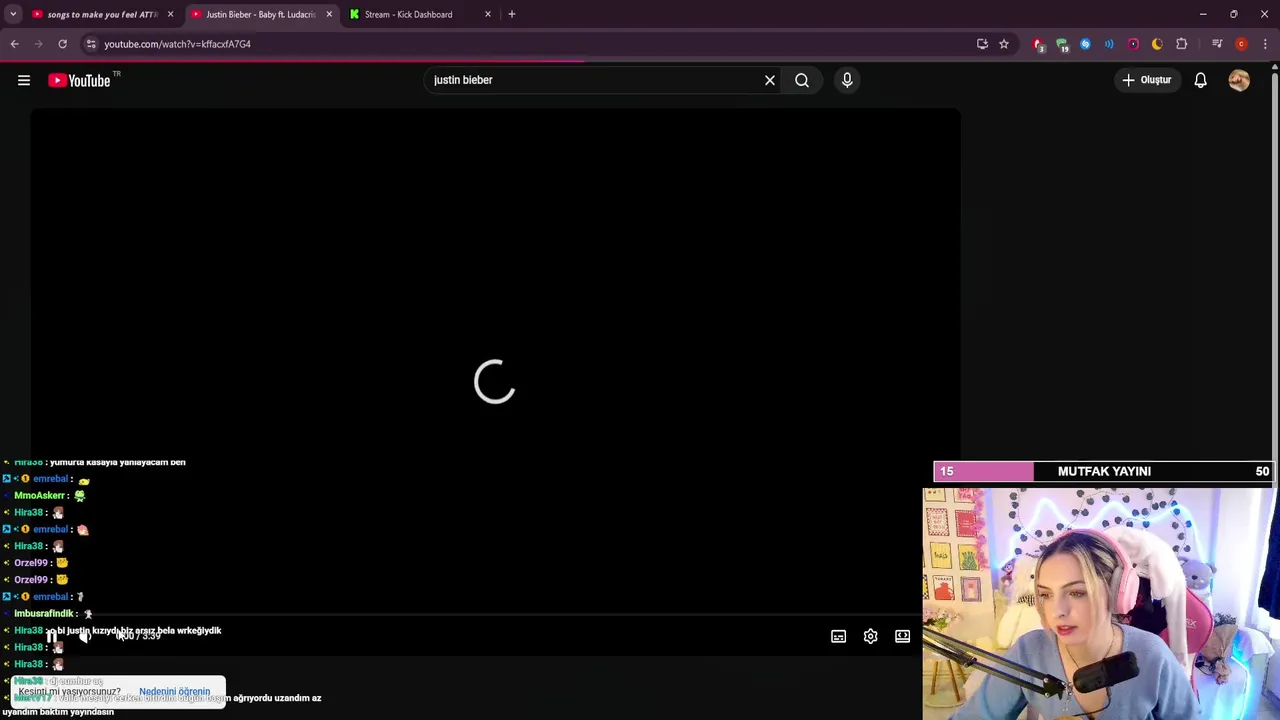Click the Nedenini öğrenin link
Screen dimensions: 1280x720
(175, 691)
